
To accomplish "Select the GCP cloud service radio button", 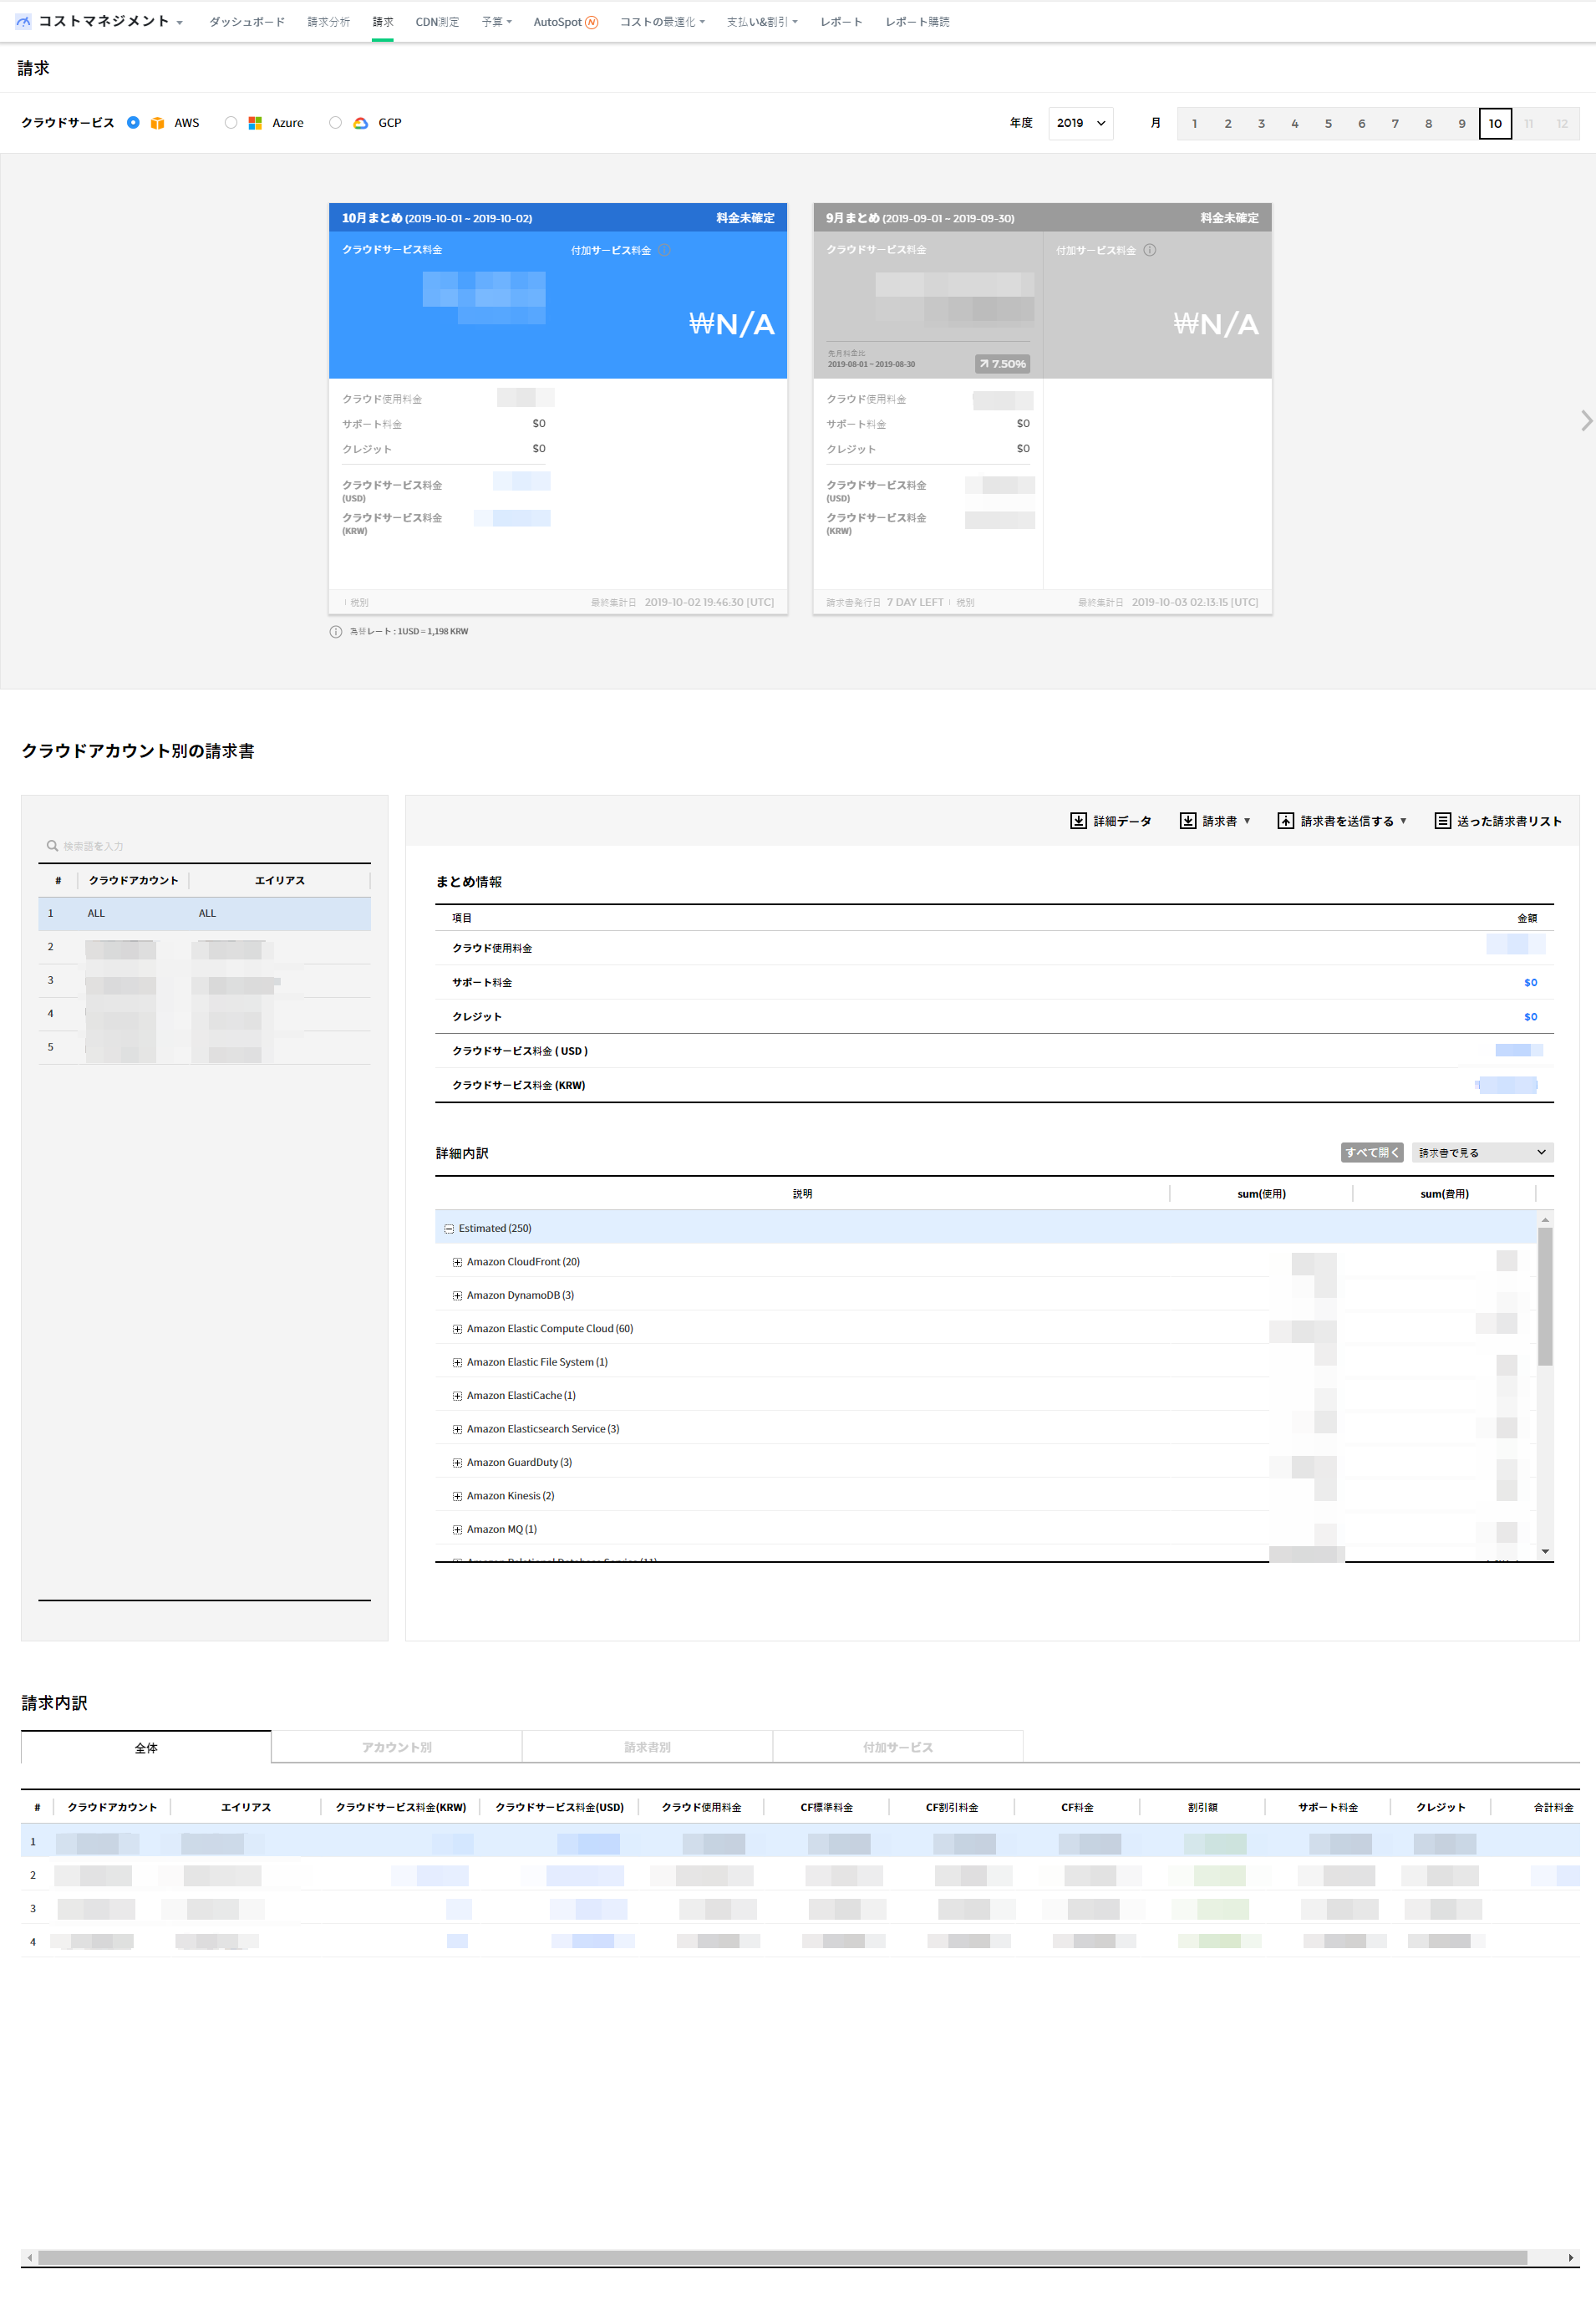I will pos(335,123).
